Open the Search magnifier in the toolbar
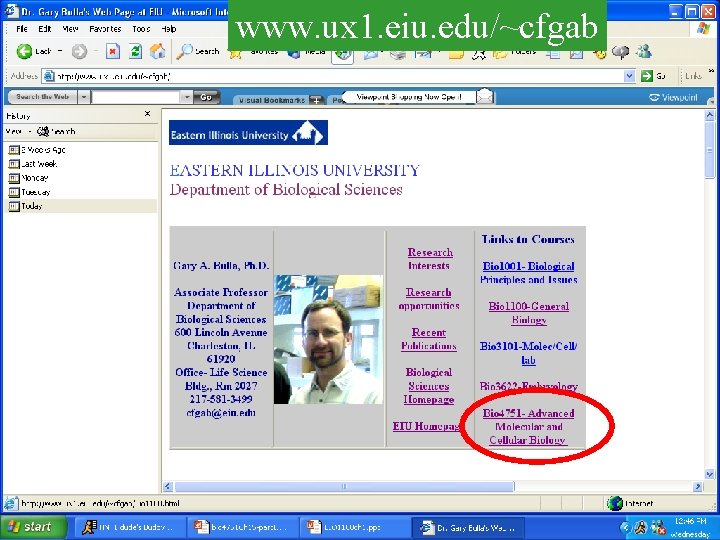 198,51
